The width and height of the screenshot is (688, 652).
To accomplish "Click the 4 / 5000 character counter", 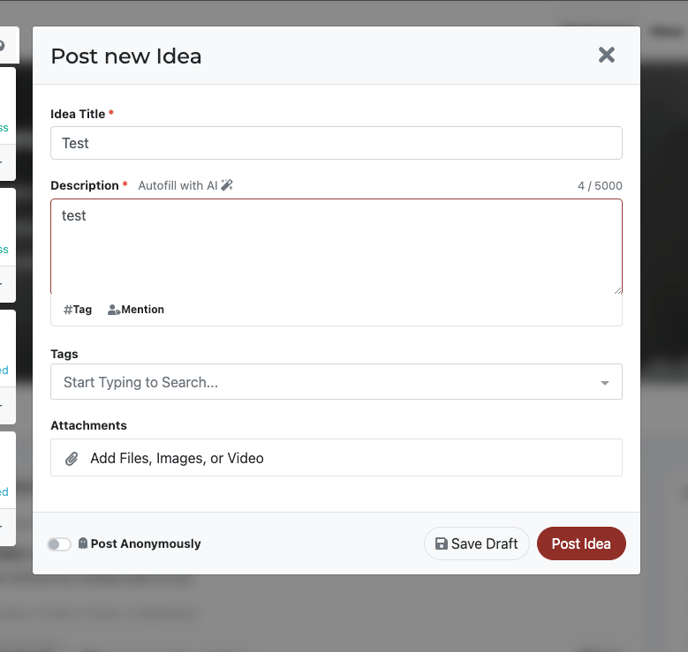I will tap(600, 186).
